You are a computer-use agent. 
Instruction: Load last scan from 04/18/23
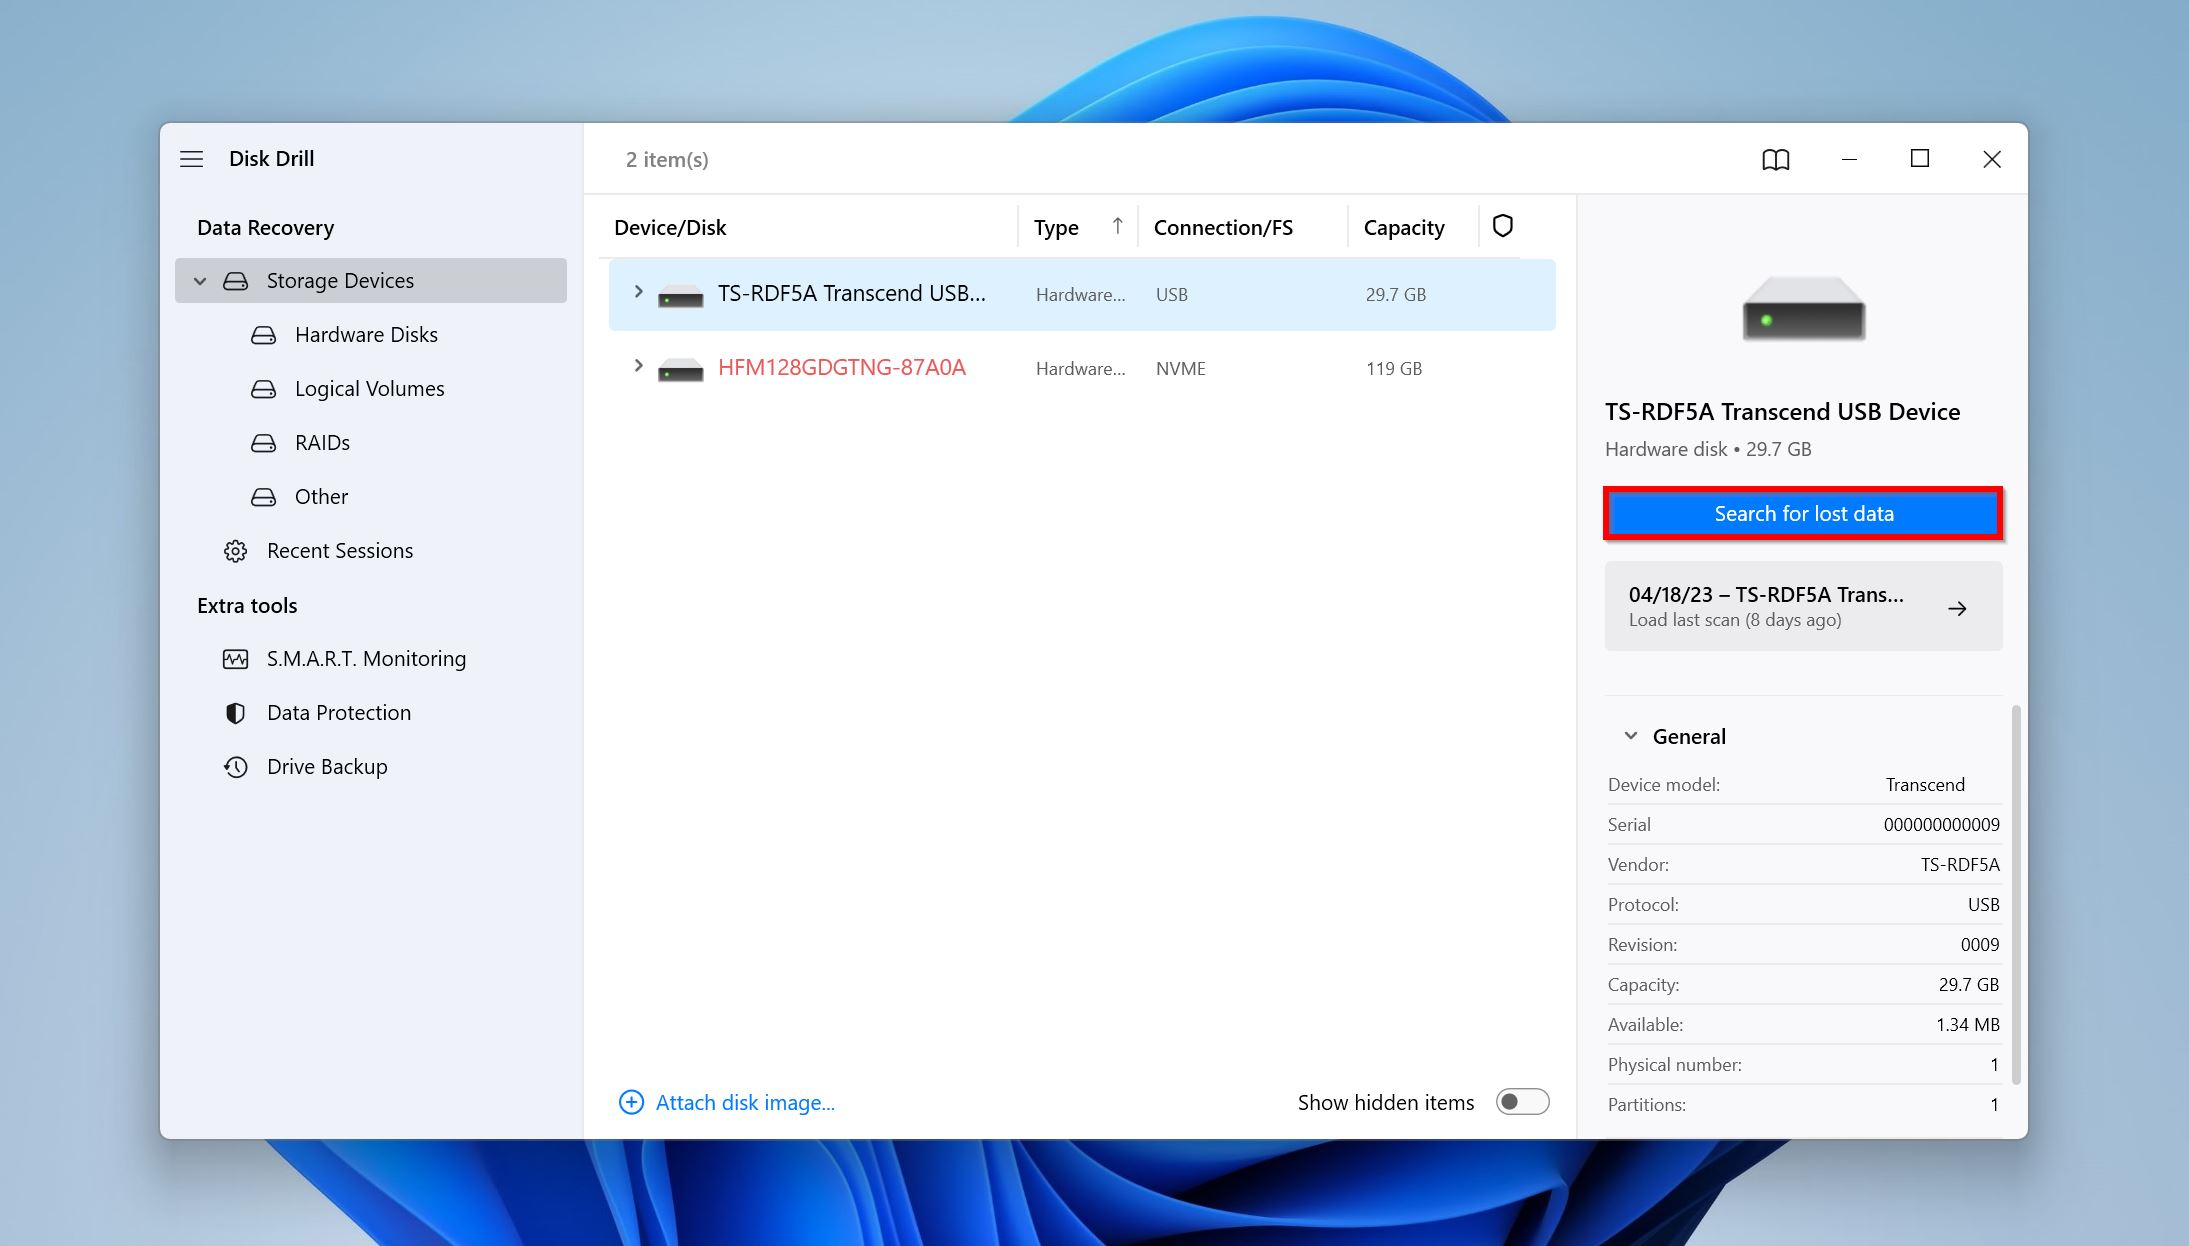tap(1801, 606)
